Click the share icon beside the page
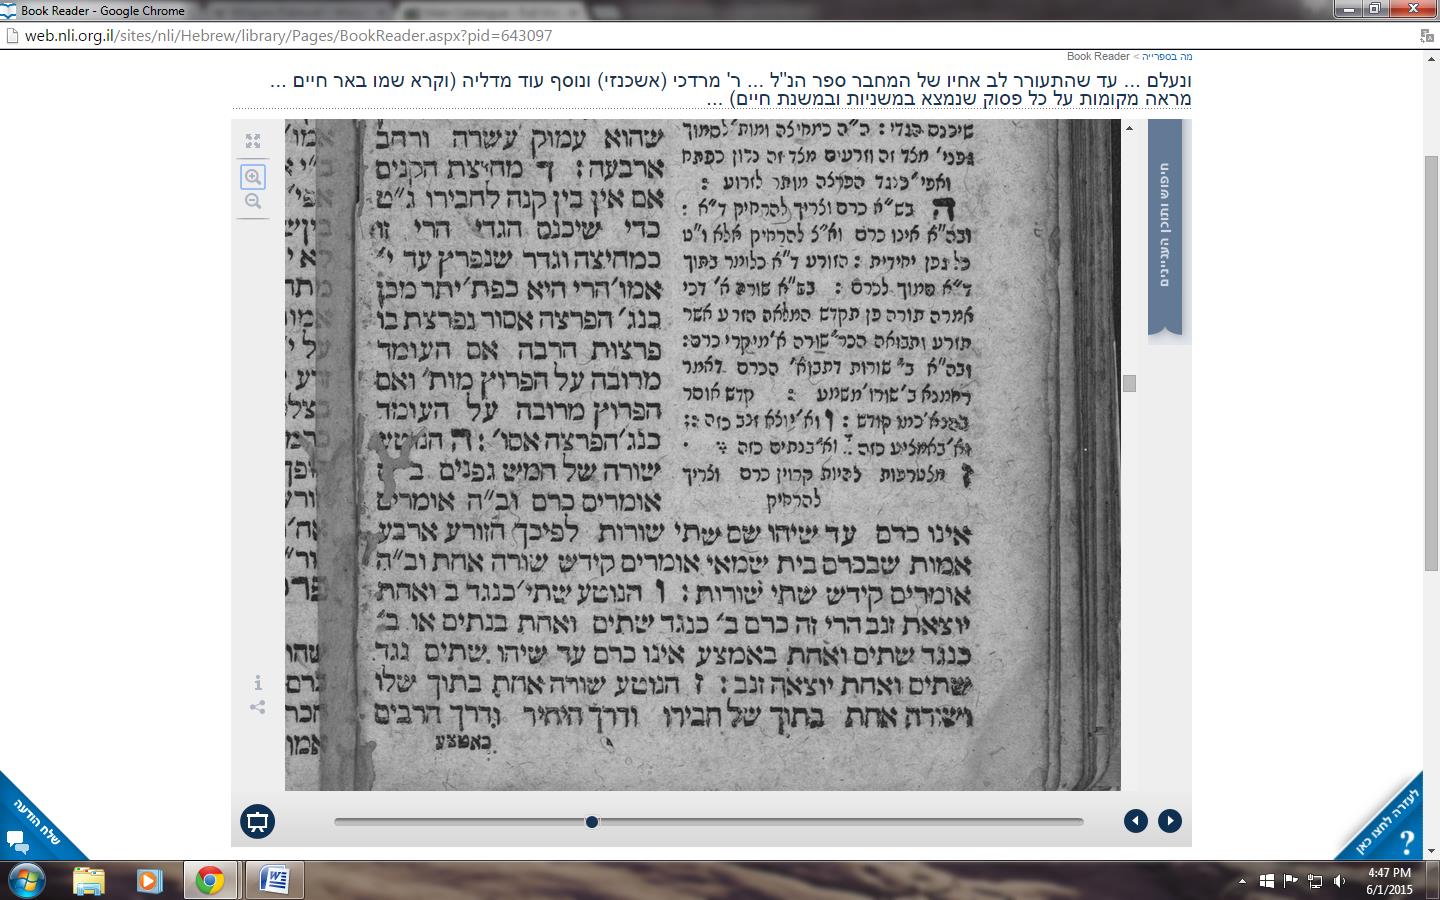This screenshot has width=1440, height=900. [258, 707]
